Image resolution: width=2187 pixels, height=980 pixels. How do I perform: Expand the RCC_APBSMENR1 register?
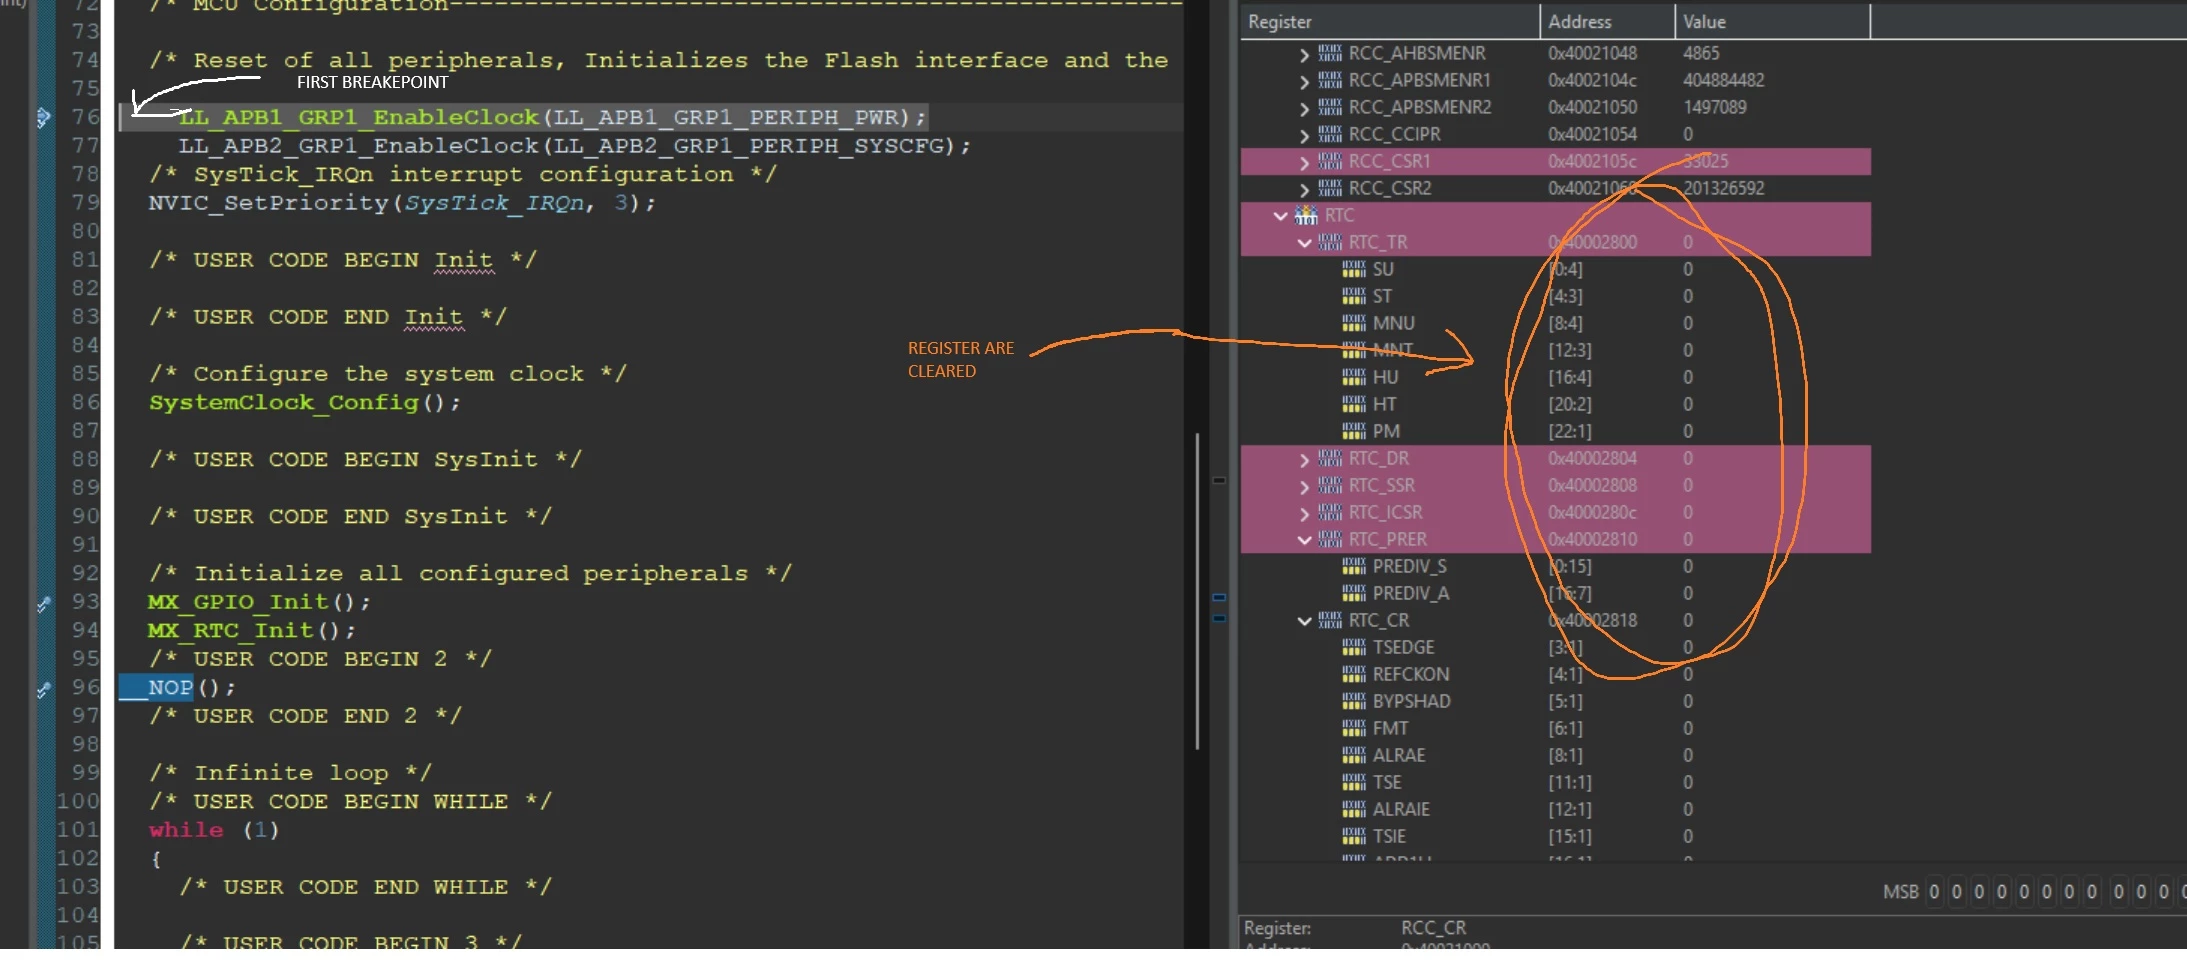click(x=1304, y=81)
